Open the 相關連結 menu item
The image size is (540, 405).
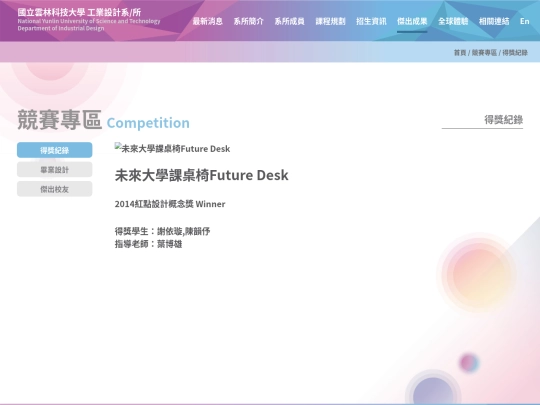tap(494, 21)
